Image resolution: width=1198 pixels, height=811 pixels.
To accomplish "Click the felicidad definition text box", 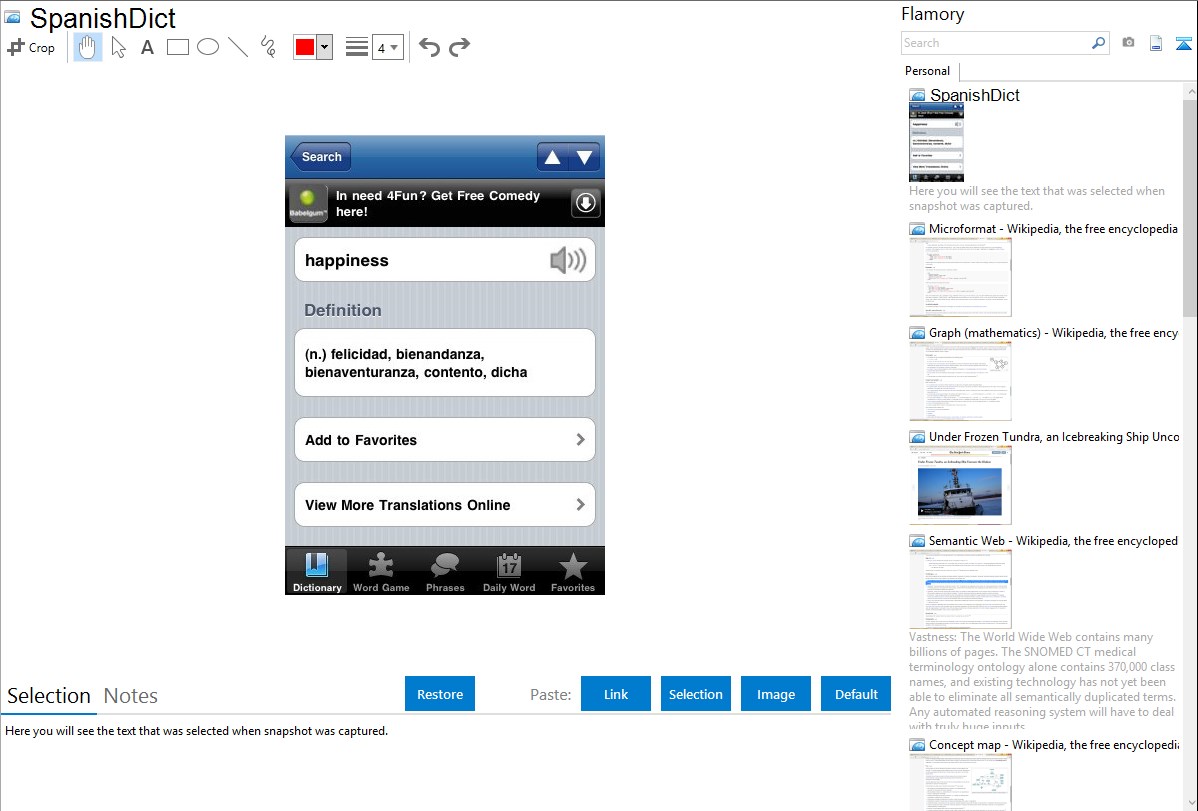I will pos(445,363).
